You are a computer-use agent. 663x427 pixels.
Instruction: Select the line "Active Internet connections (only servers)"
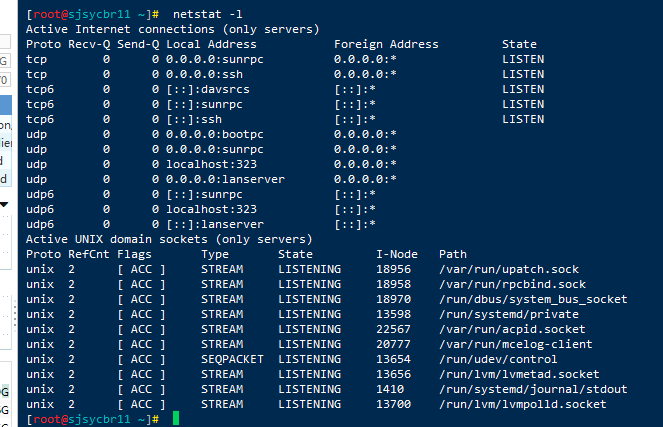173,29
